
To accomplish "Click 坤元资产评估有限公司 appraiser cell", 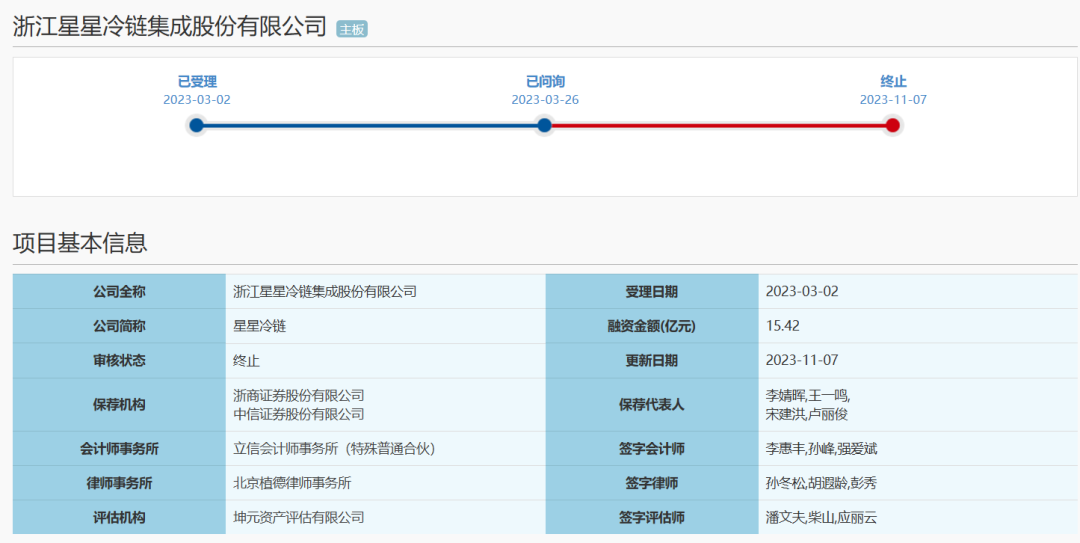I will [x=299, y=517].
